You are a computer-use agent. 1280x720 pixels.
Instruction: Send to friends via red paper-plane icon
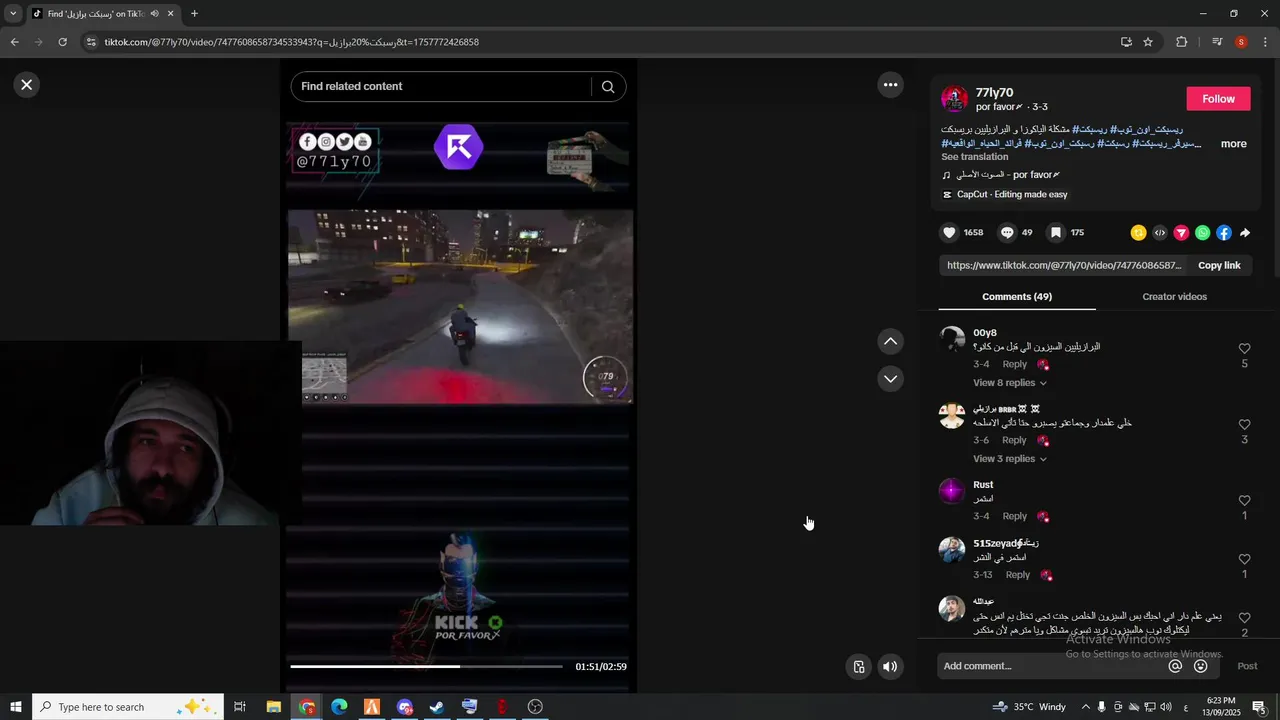(x=1181, y=233)
